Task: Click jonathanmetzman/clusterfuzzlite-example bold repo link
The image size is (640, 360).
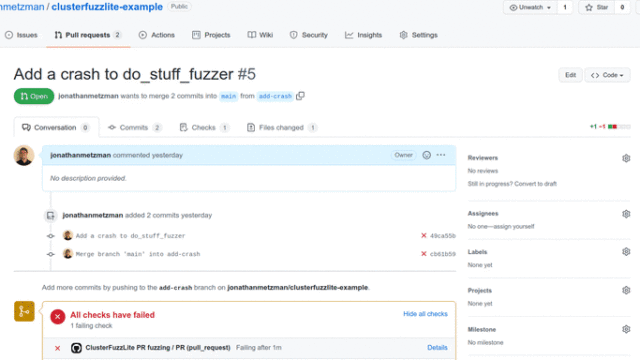Action: point(298,288)
